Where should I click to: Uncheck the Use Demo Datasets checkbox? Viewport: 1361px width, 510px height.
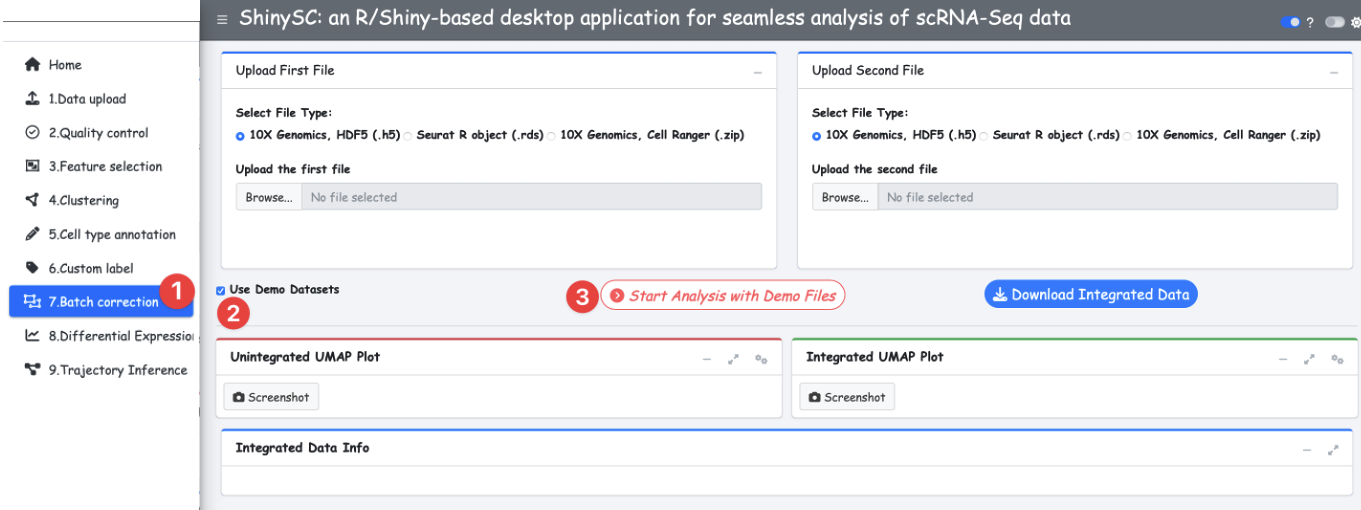tap(221, 290)
